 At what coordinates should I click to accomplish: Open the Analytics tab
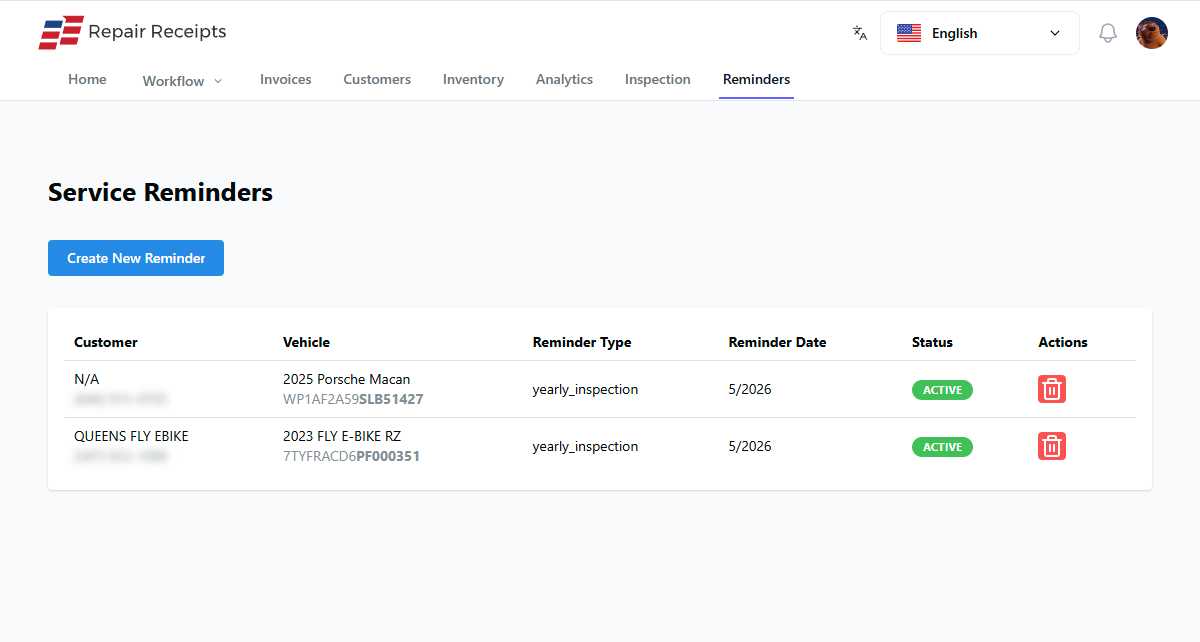[564, 79]
